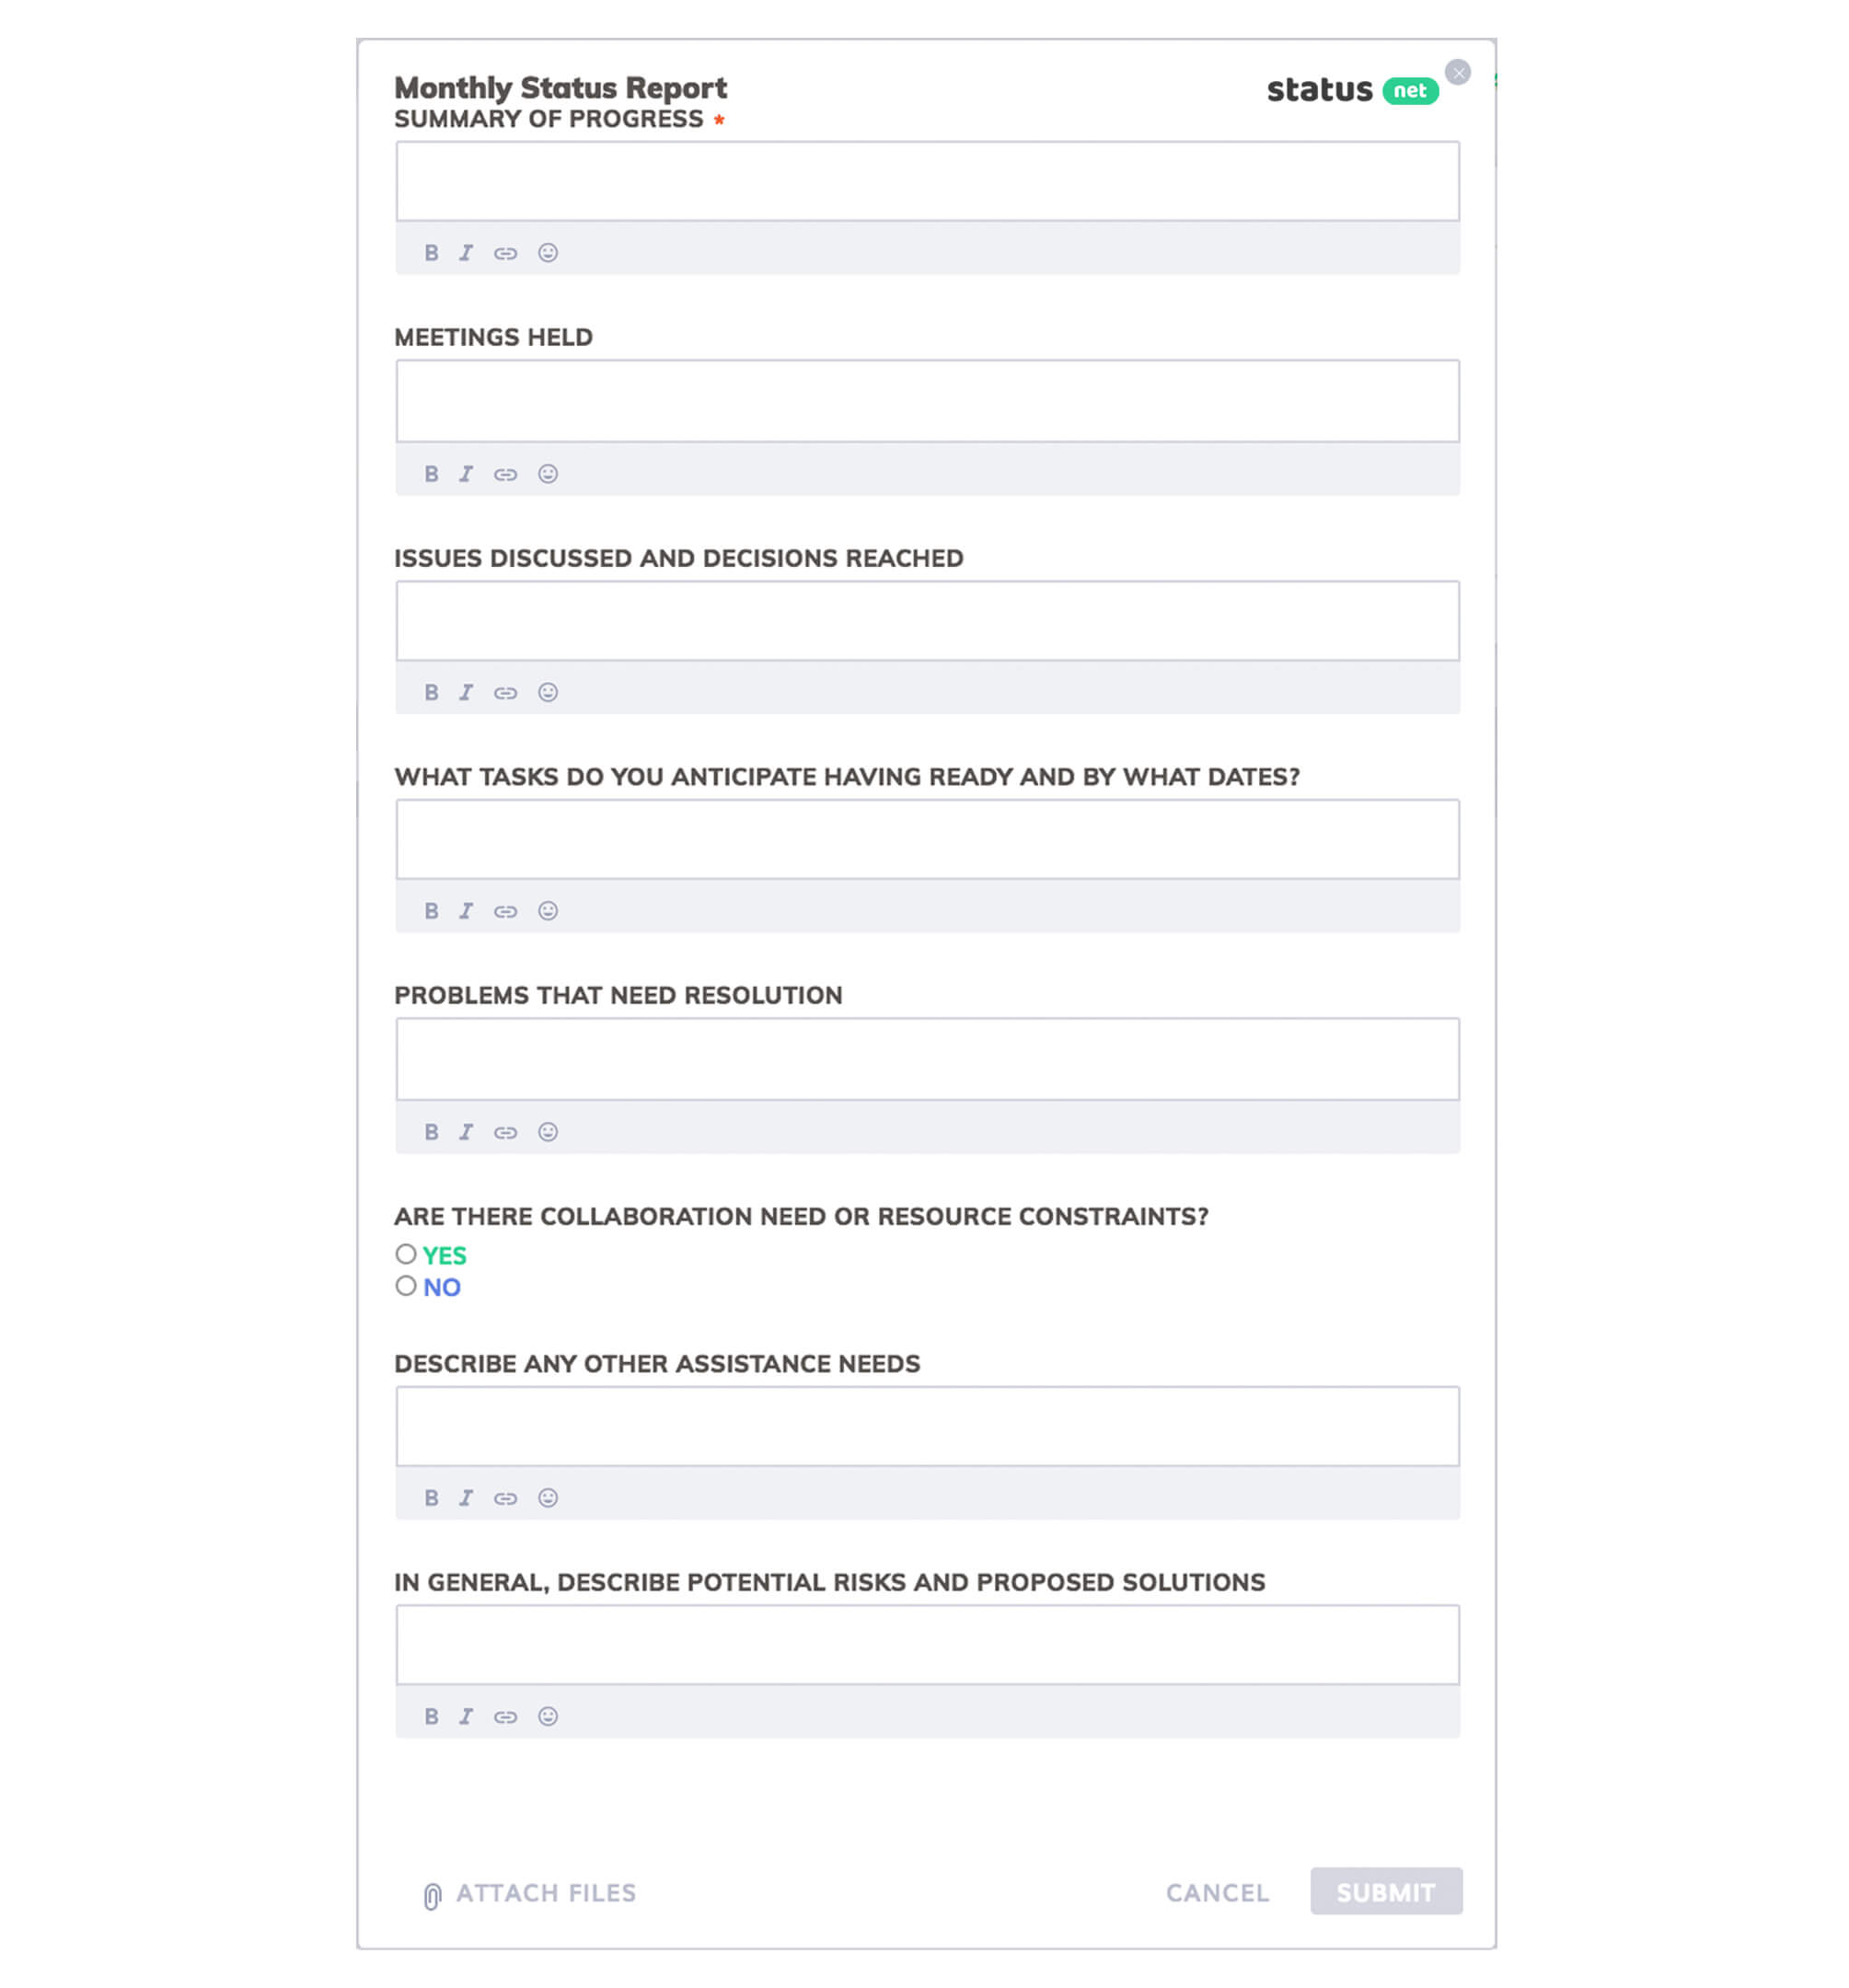Screen dimensions: 1849x1988
Task: Click the Bold icon in Summary field
Action: 431,252
